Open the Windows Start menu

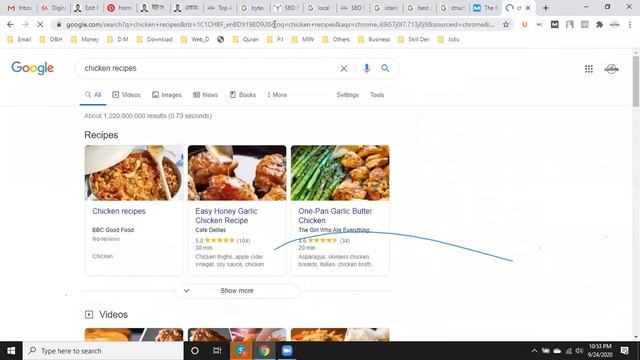click(11, 351)
